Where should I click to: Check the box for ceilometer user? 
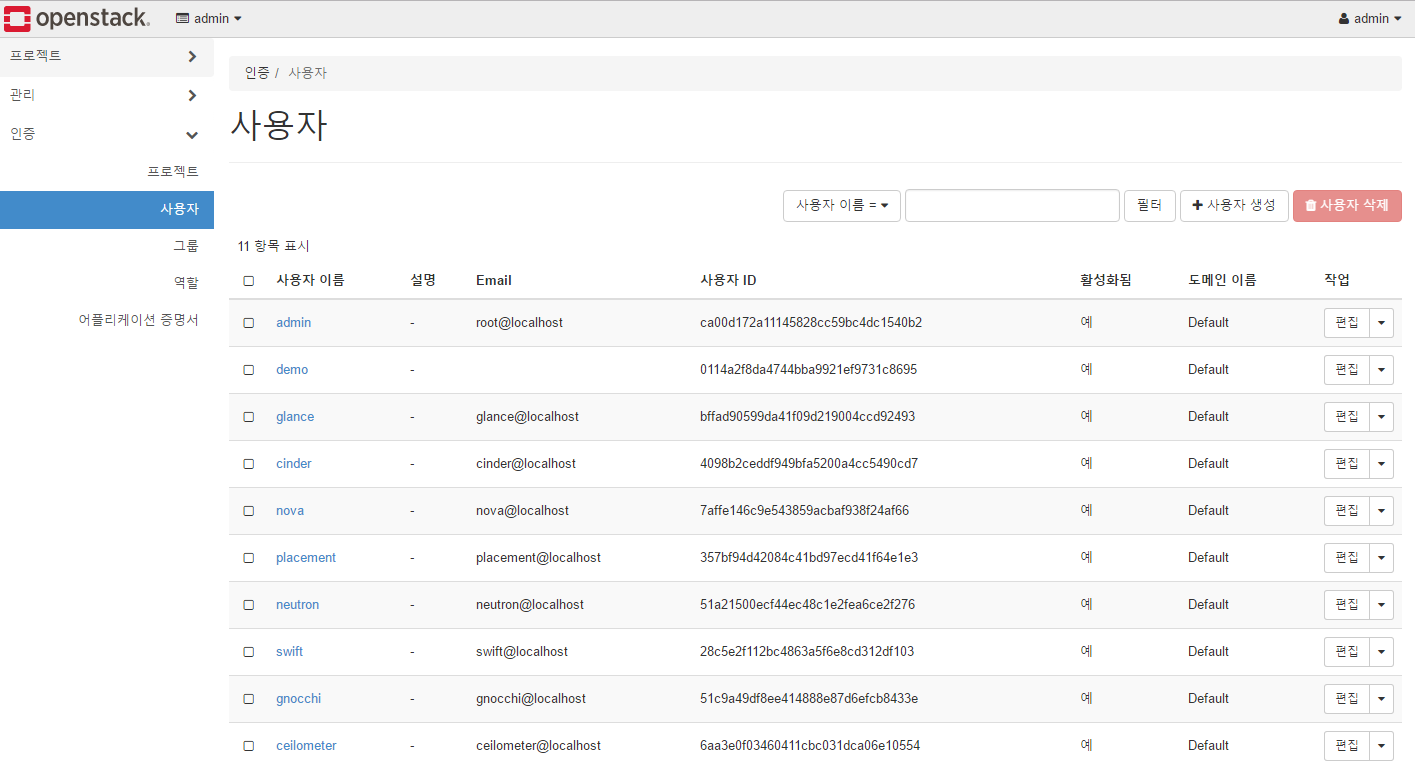pyautogui.click(x=249, y=746)
